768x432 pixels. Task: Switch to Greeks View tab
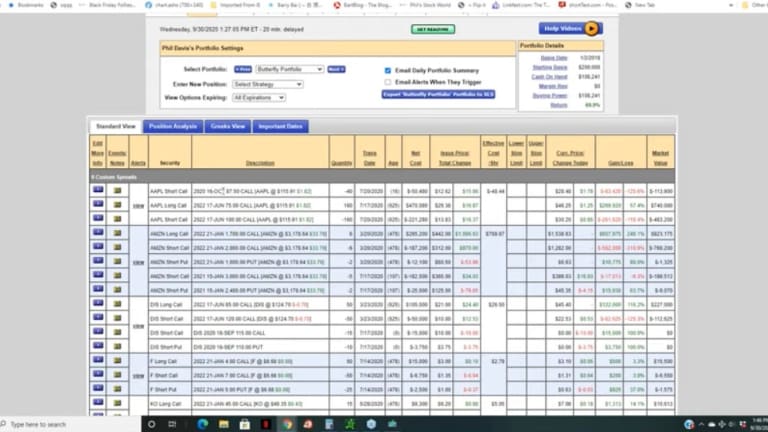tap(228, 126)
